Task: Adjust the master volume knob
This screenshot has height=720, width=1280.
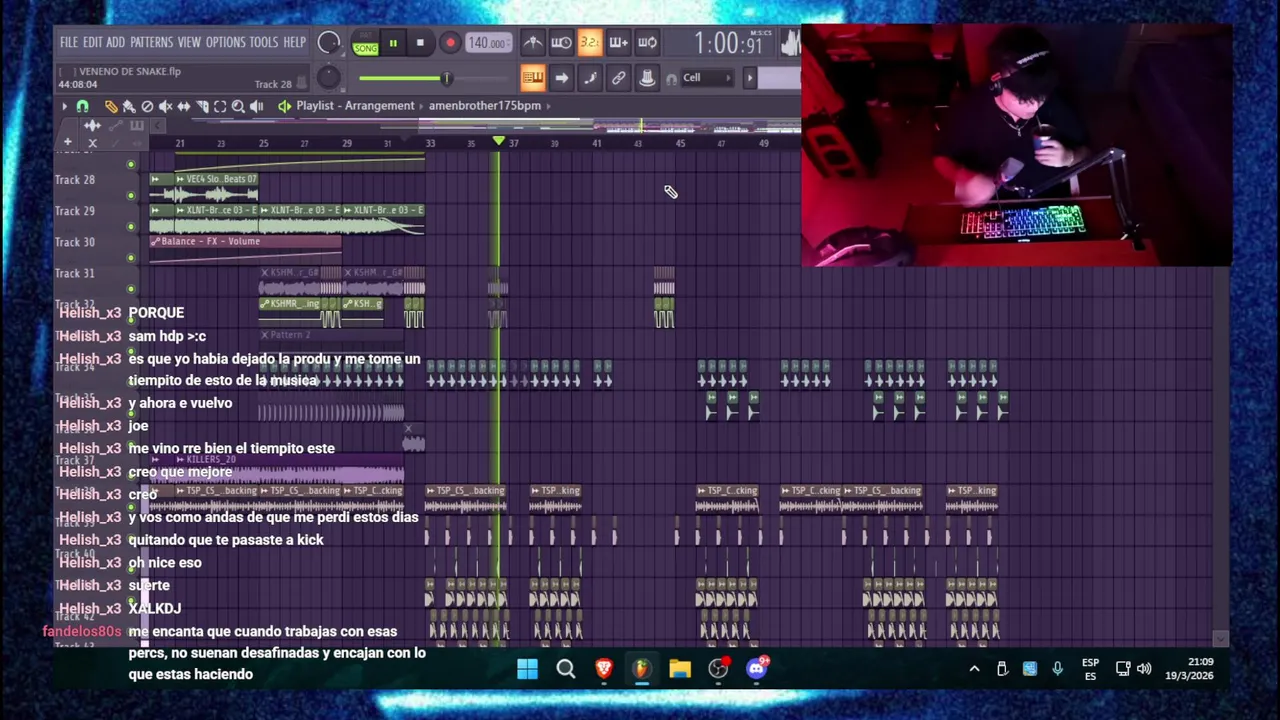Action: point(328,43)
